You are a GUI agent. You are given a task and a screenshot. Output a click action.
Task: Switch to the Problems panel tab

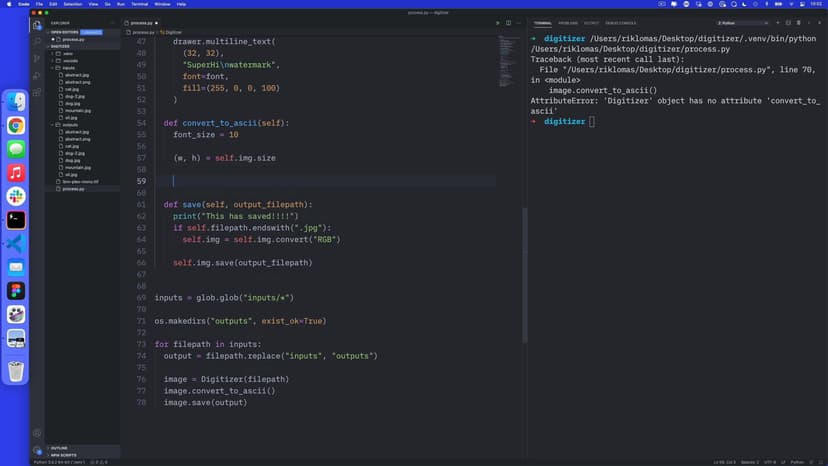click(568, 22)
